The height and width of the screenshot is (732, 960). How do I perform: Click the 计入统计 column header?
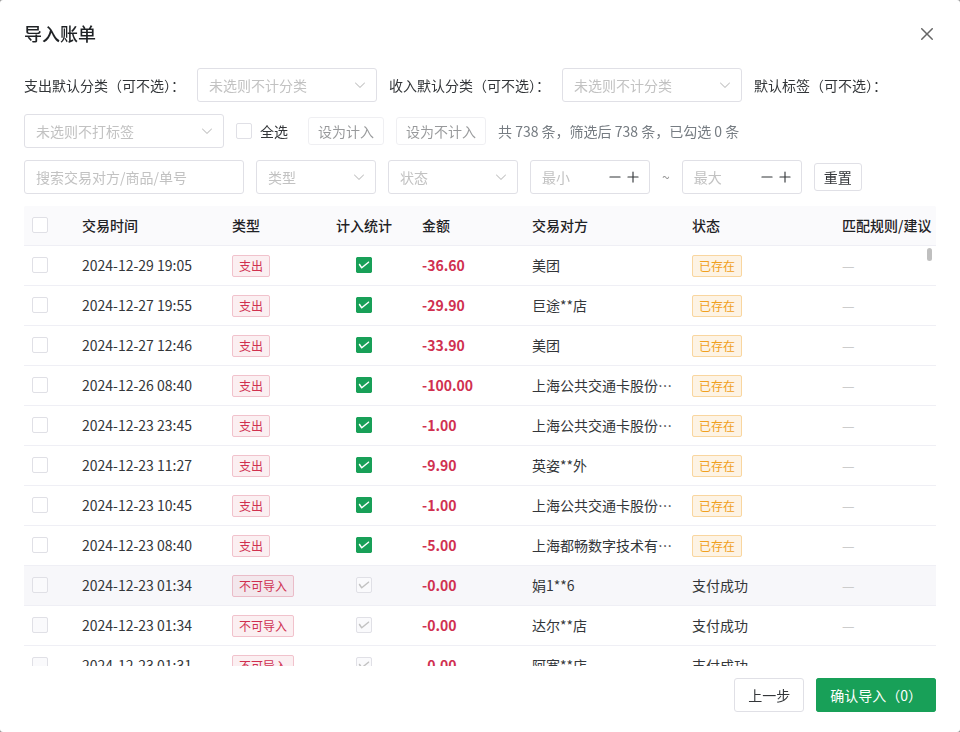(x=364, y=226)
